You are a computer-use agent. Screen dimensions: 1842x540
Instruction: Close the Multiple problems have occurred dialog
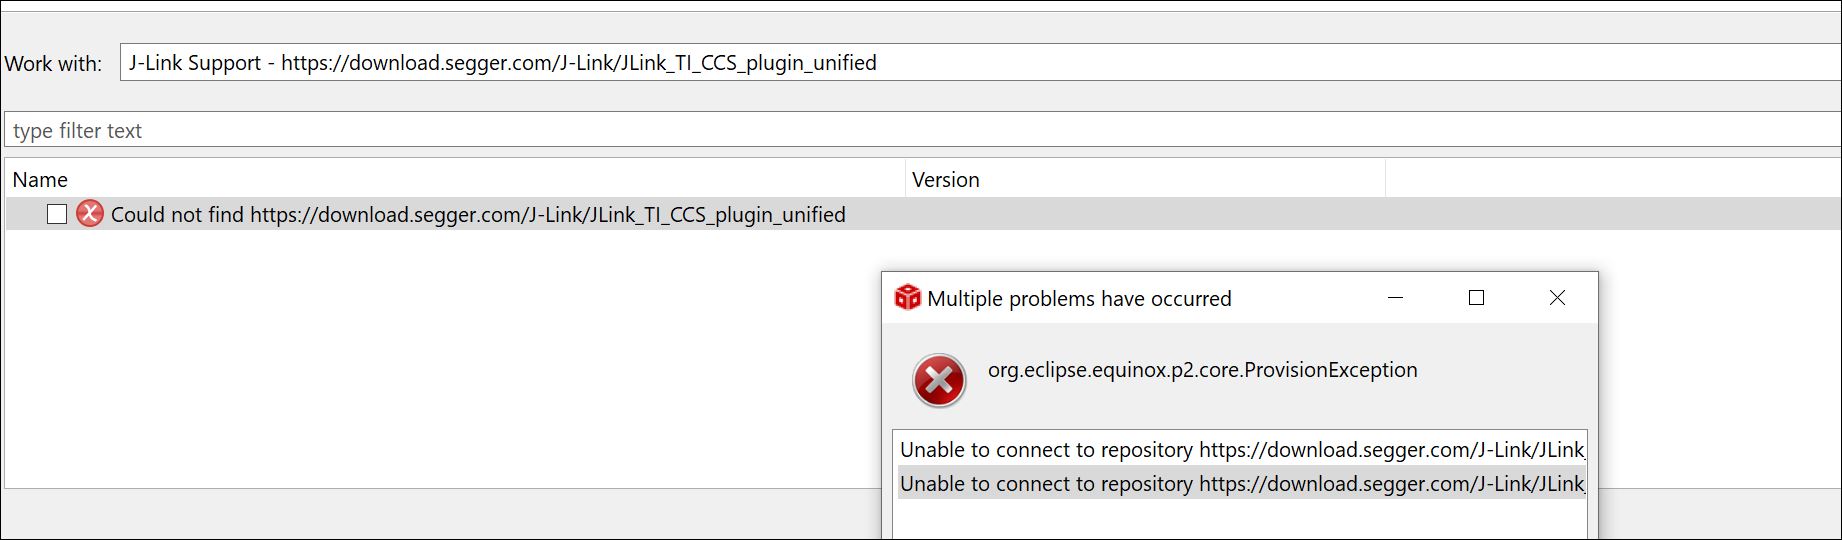1557,297
